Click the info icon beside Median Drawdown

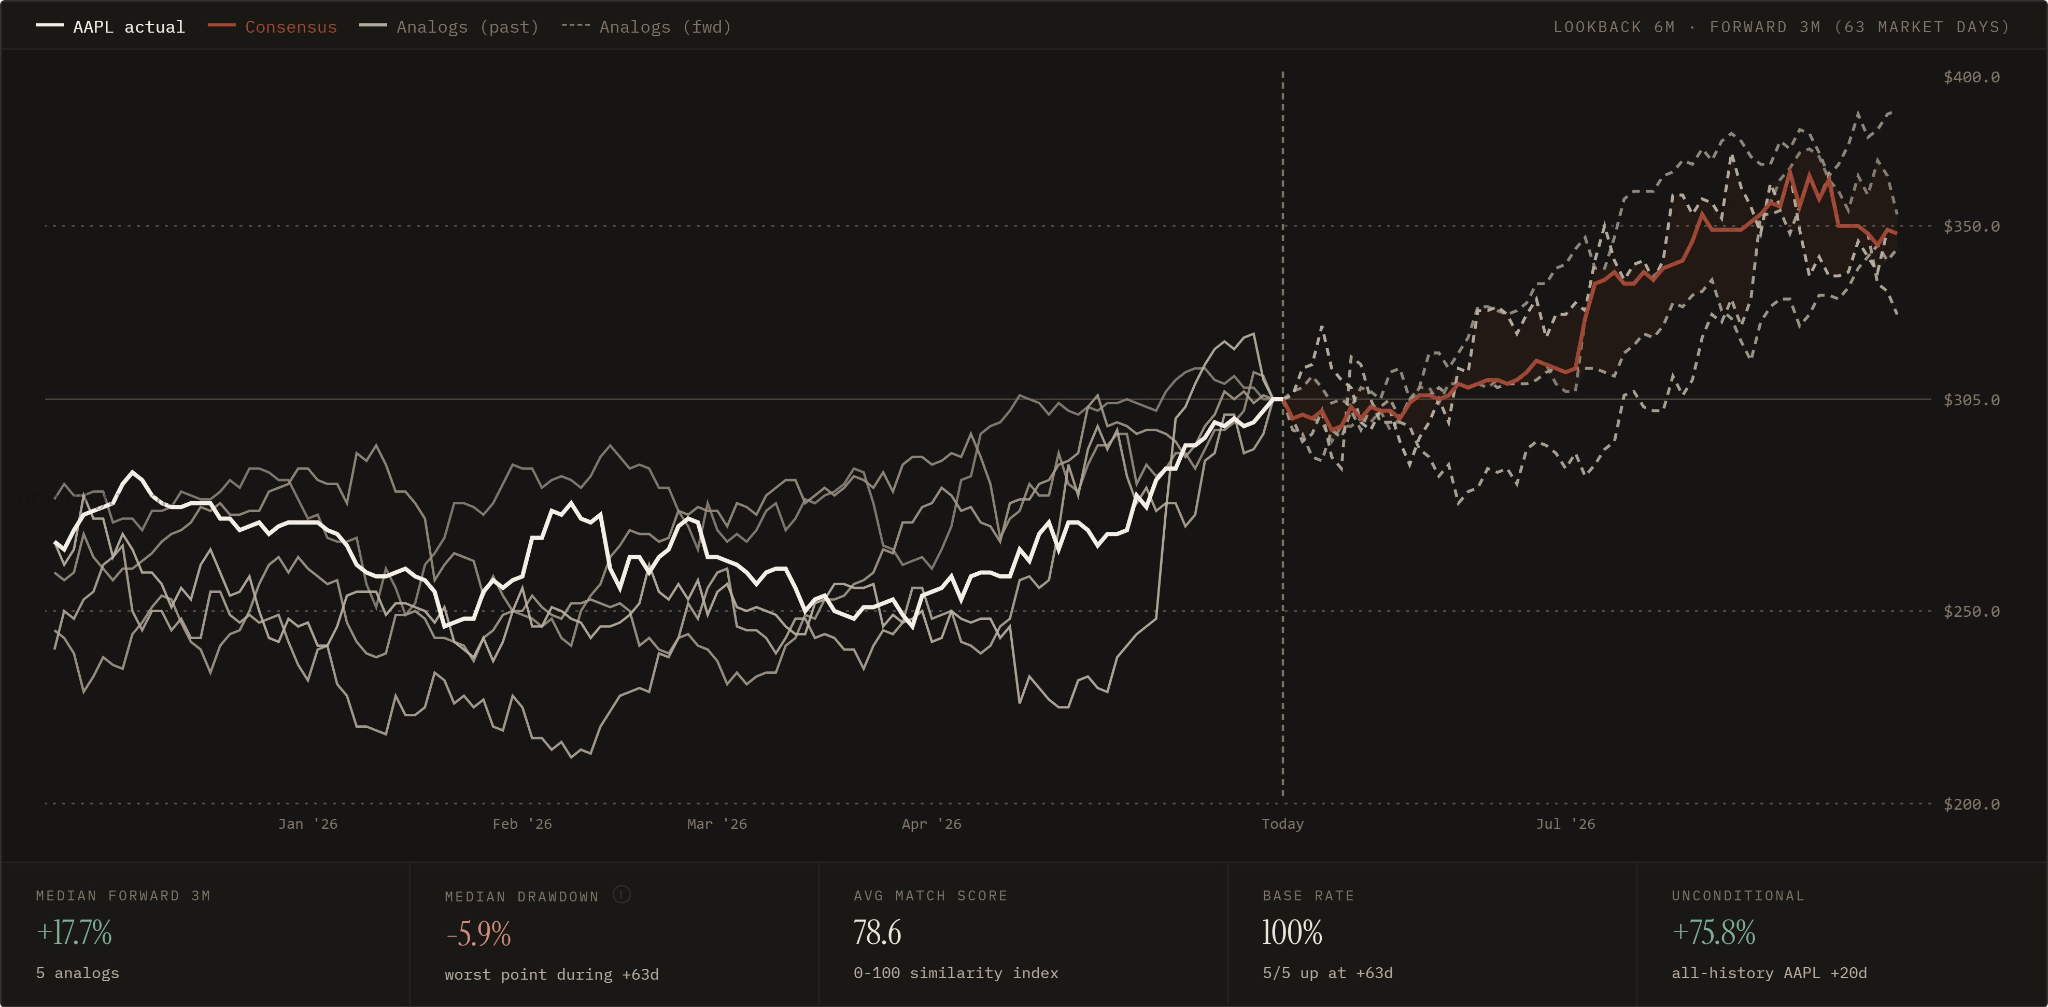tap(621, 894)
